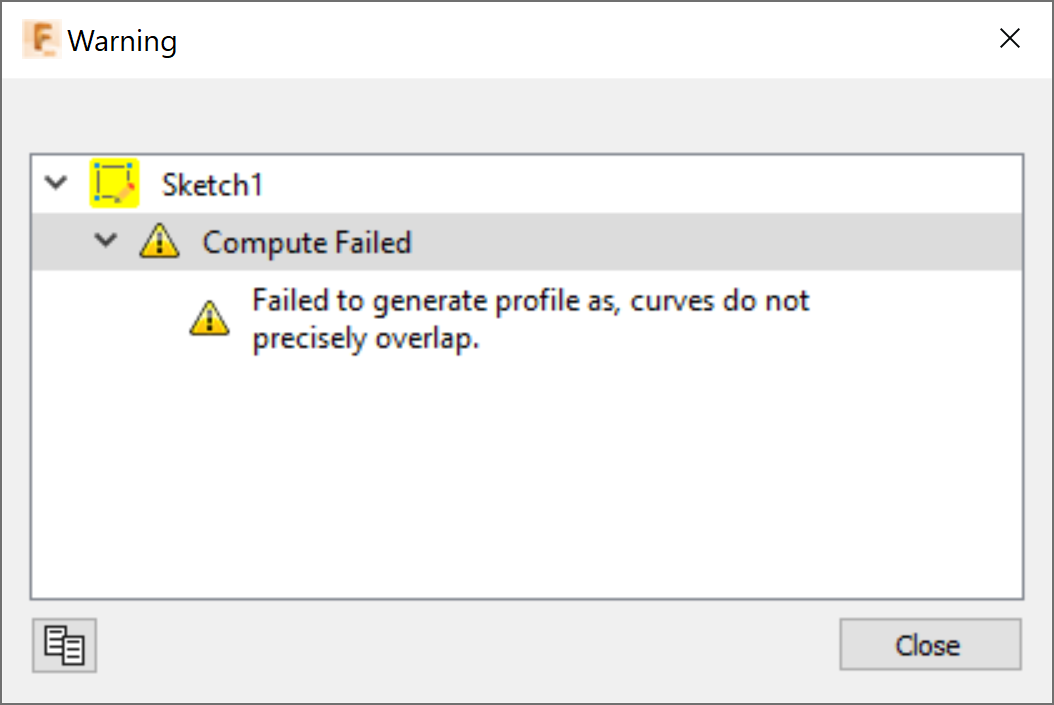Click the yellow Sketch1 sketch icon
This screenshot has width=1054, height=705.
pos(114,183)
